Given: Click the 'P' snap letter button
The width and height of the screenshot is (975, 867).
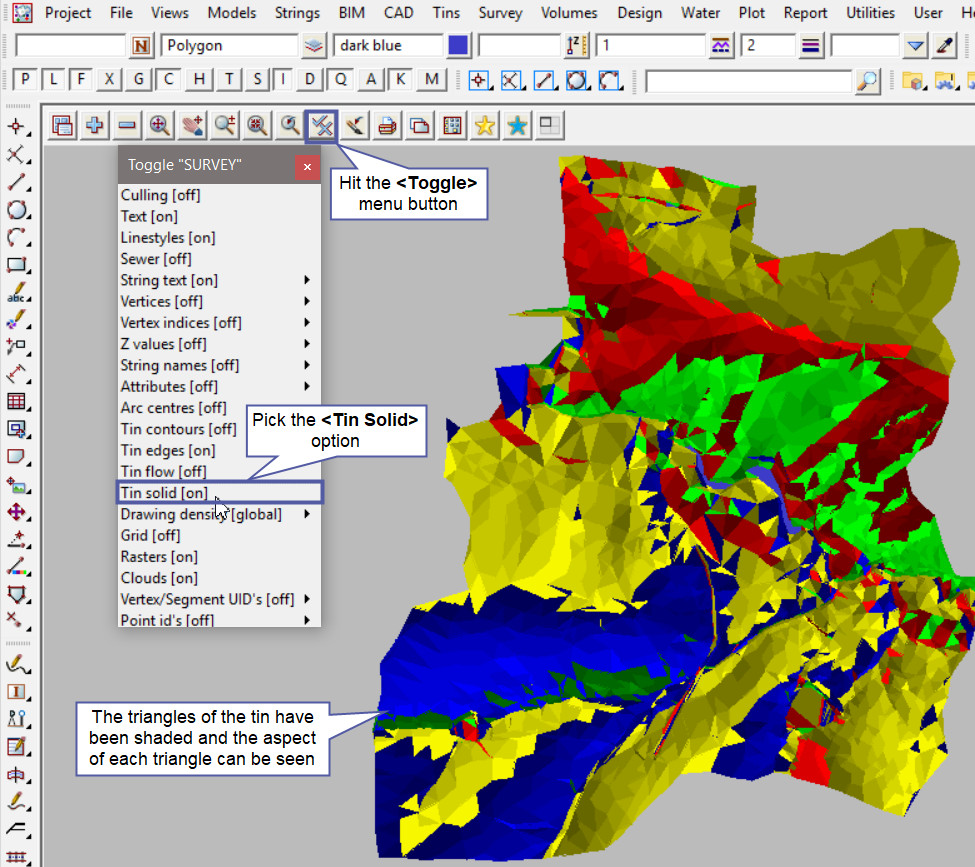Looking at the screenshot, I should (25, 80).
